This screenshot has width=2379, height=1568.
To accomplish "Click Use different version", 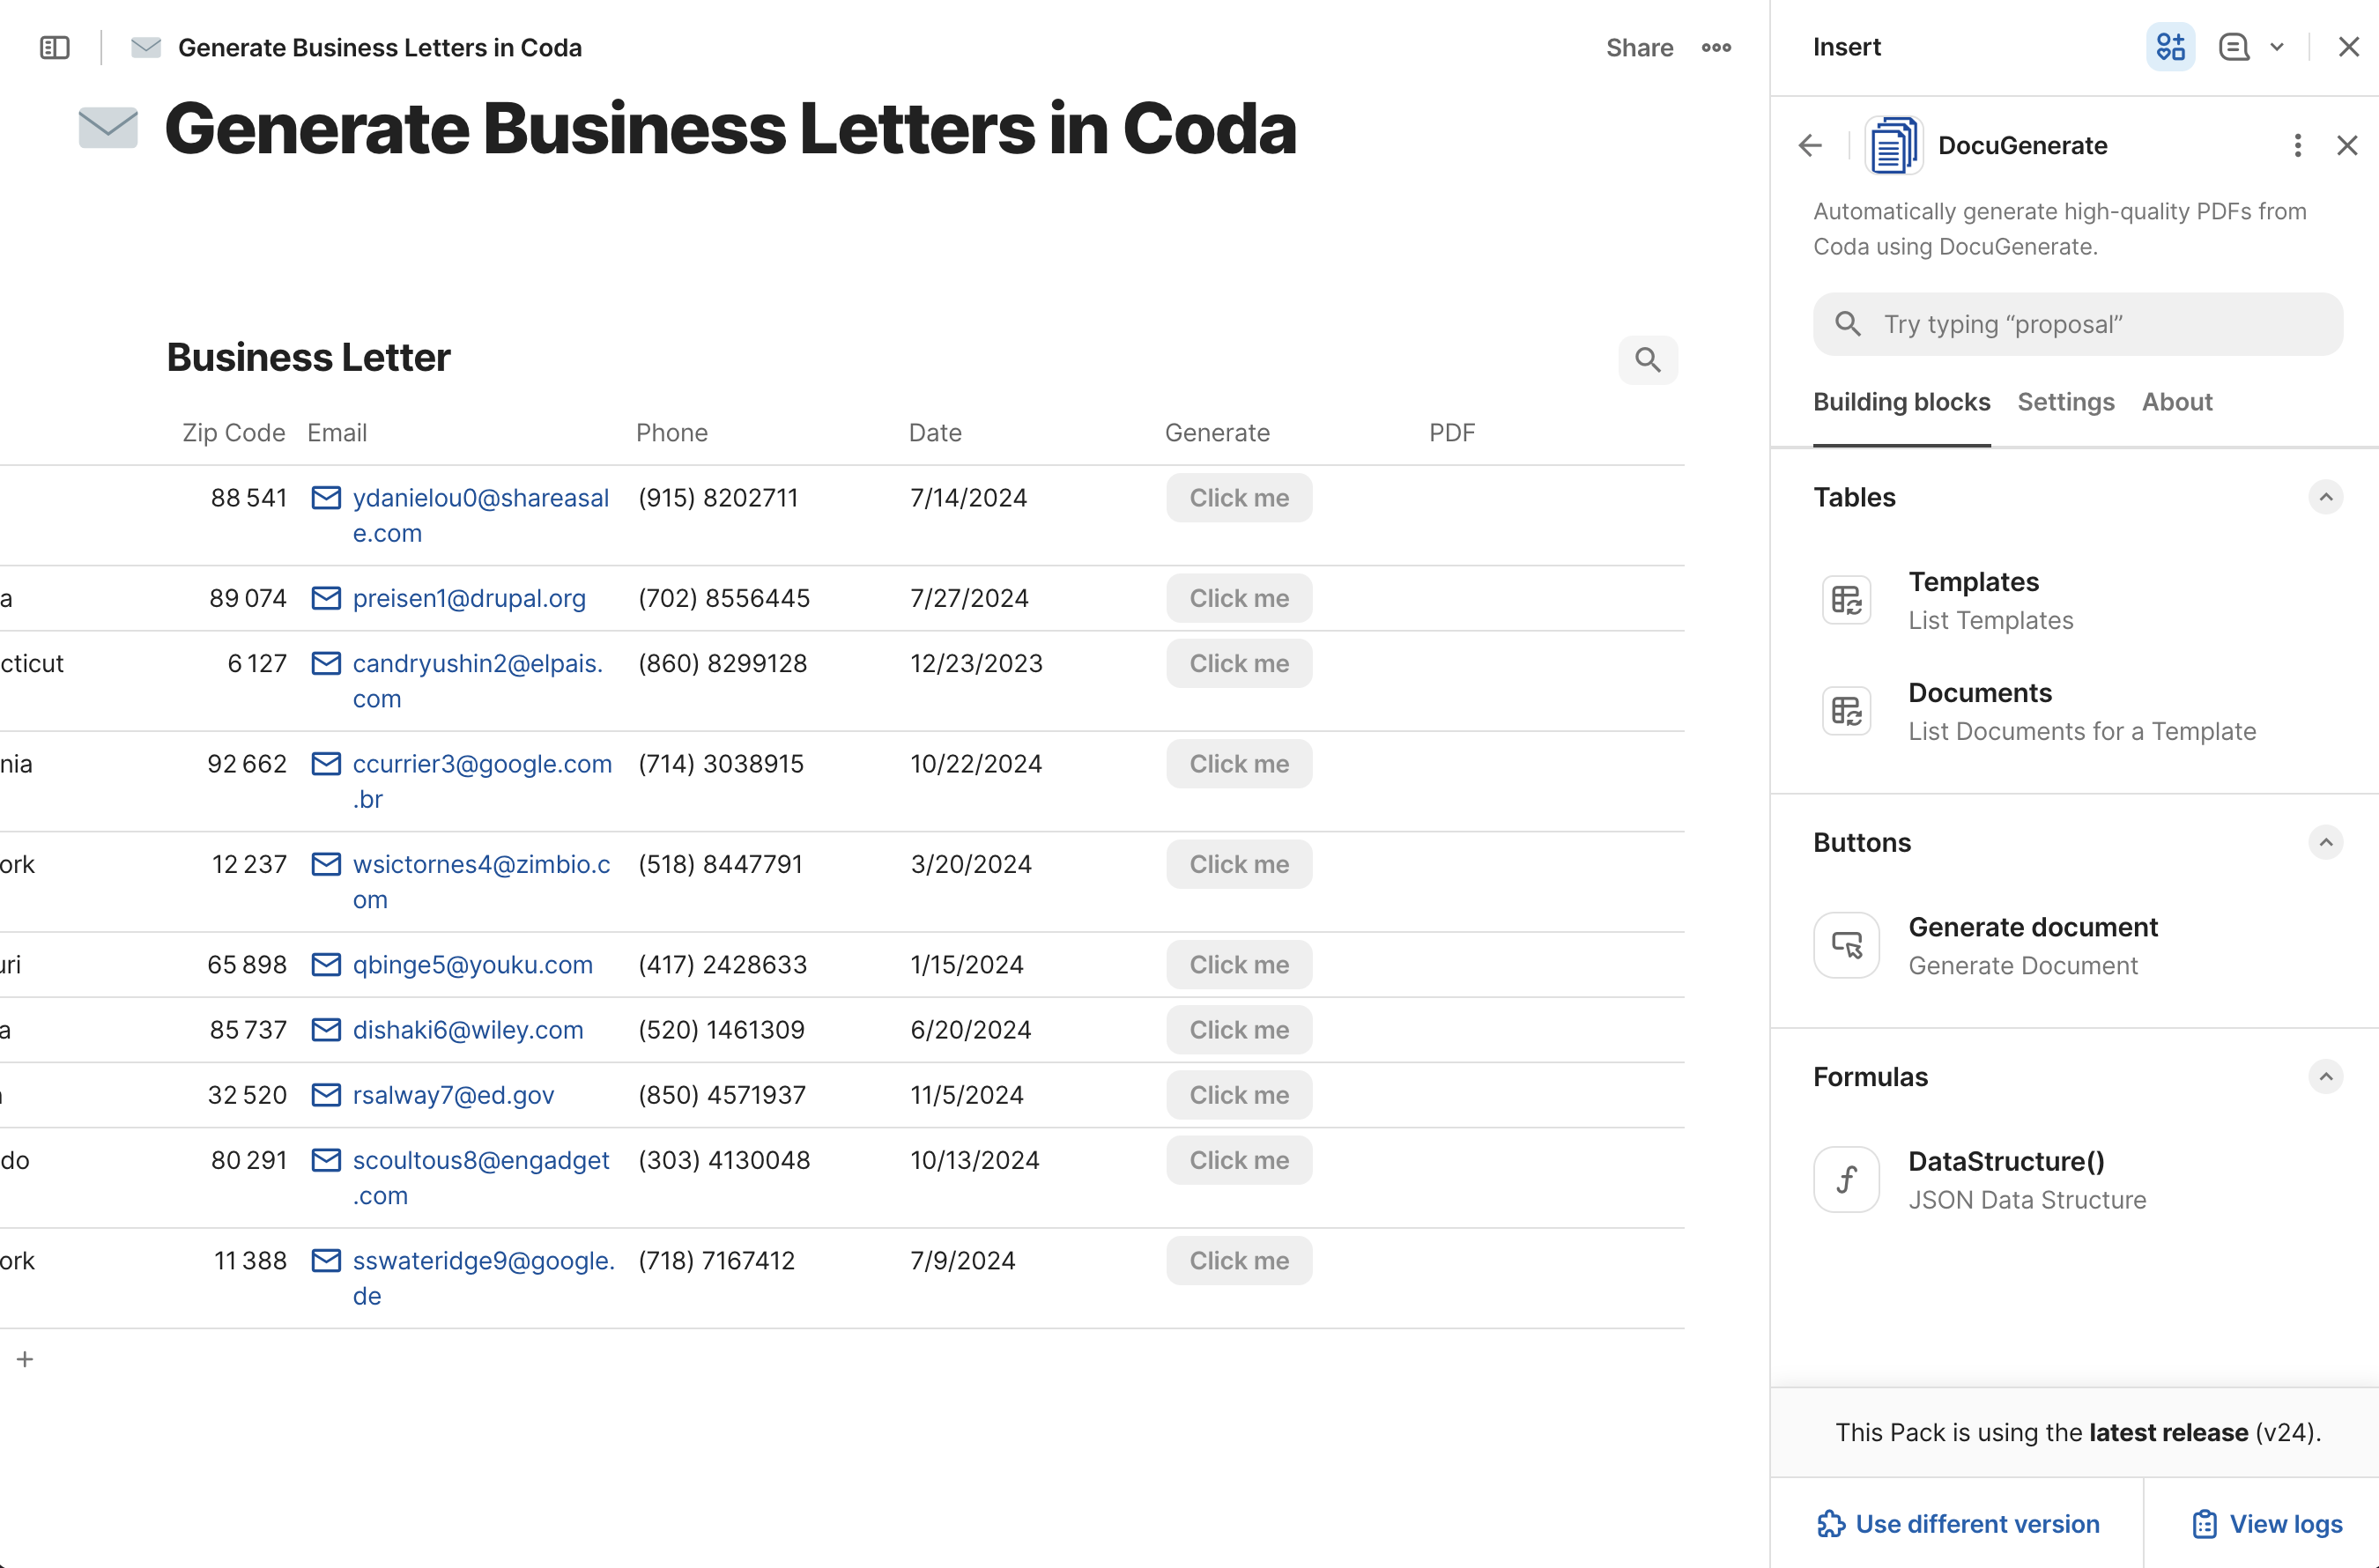I will coord(1957,1523).
